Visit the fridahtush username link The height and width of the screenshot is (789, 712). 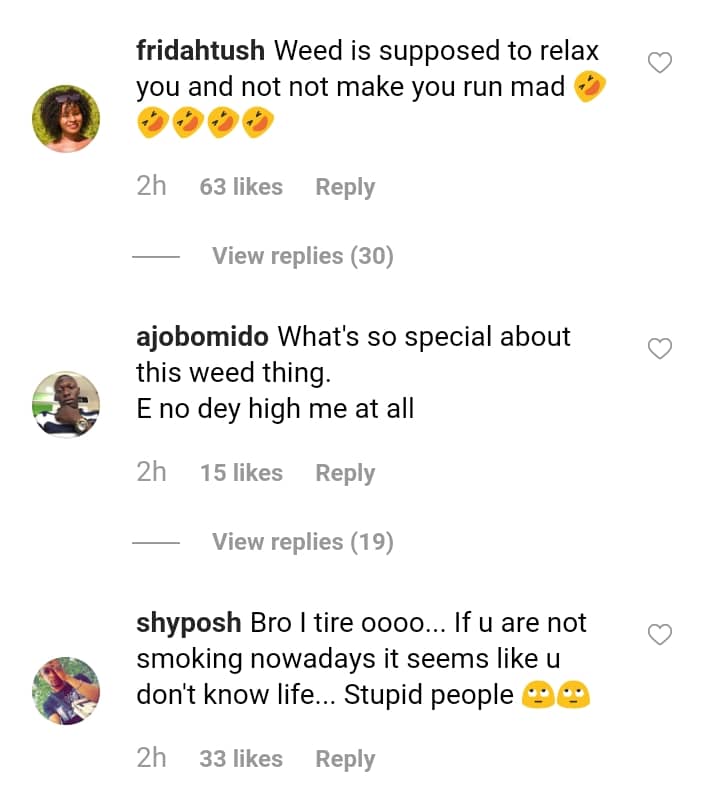coord(200,51)
